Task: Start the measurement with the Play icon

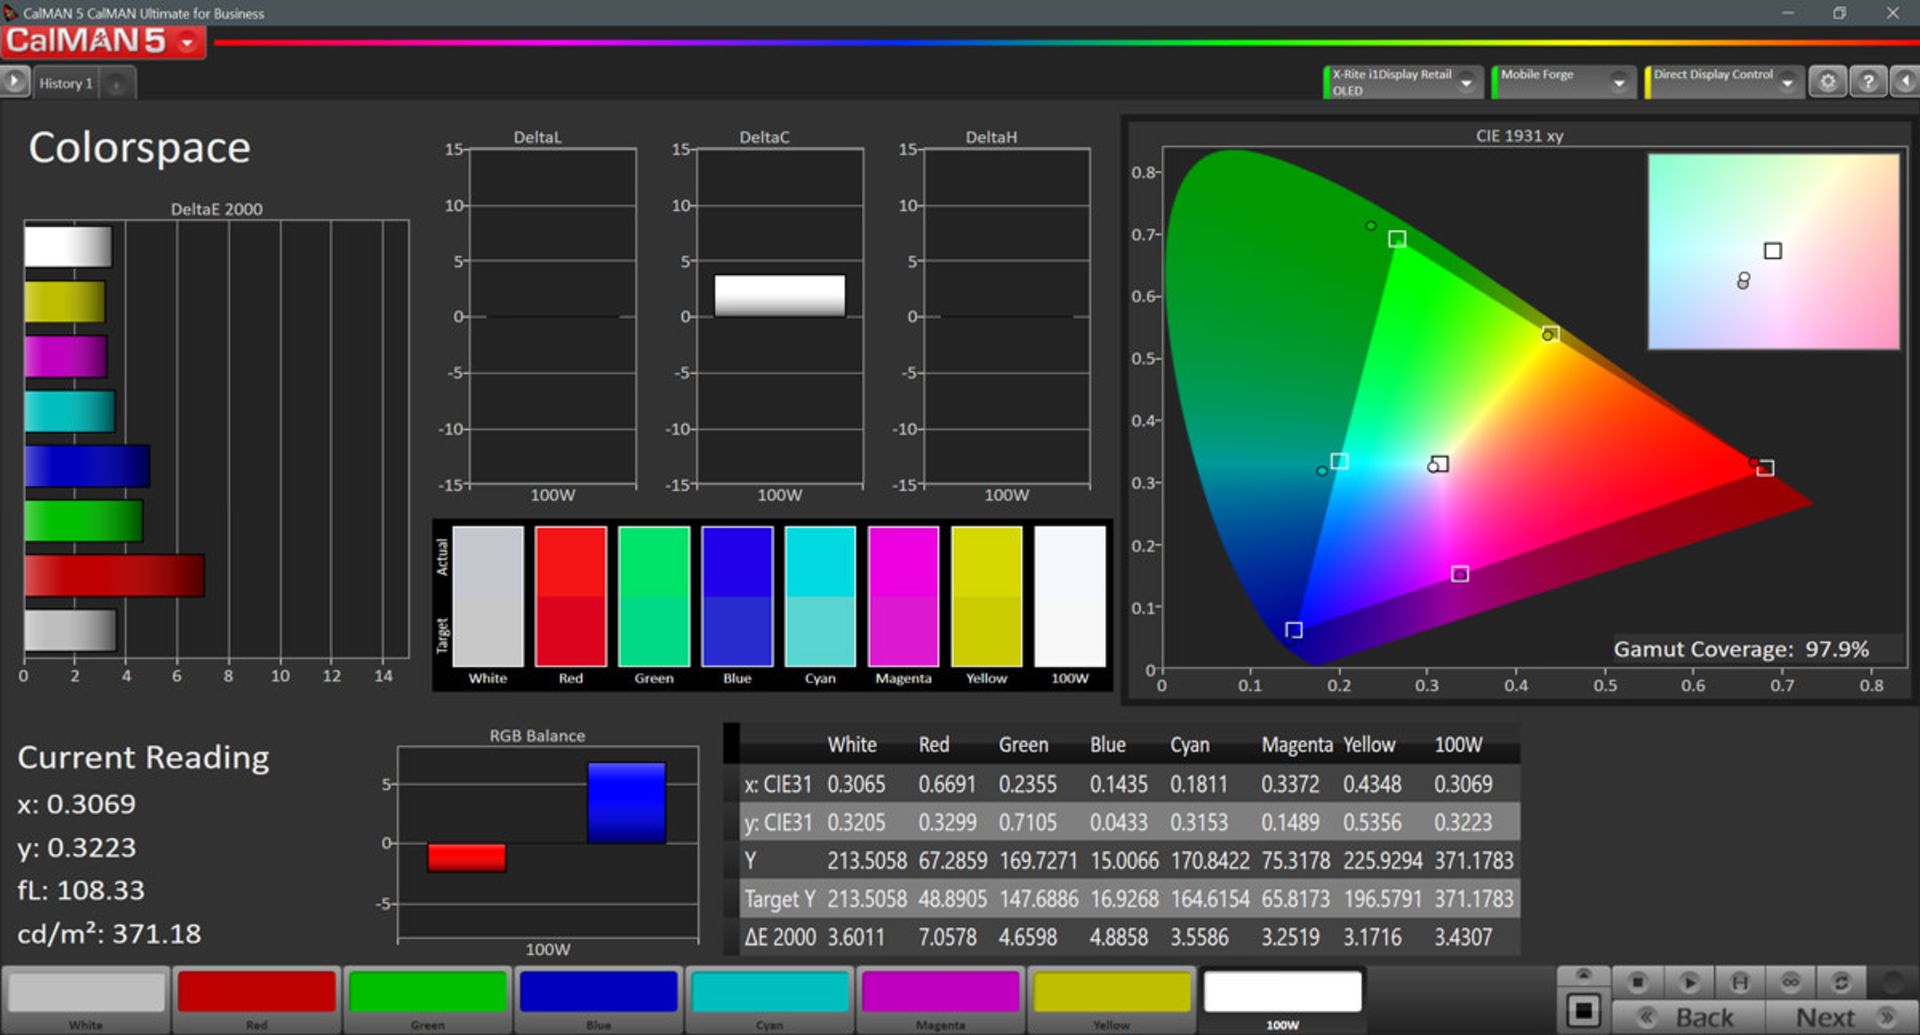Action: click(x=1689, y=982)
